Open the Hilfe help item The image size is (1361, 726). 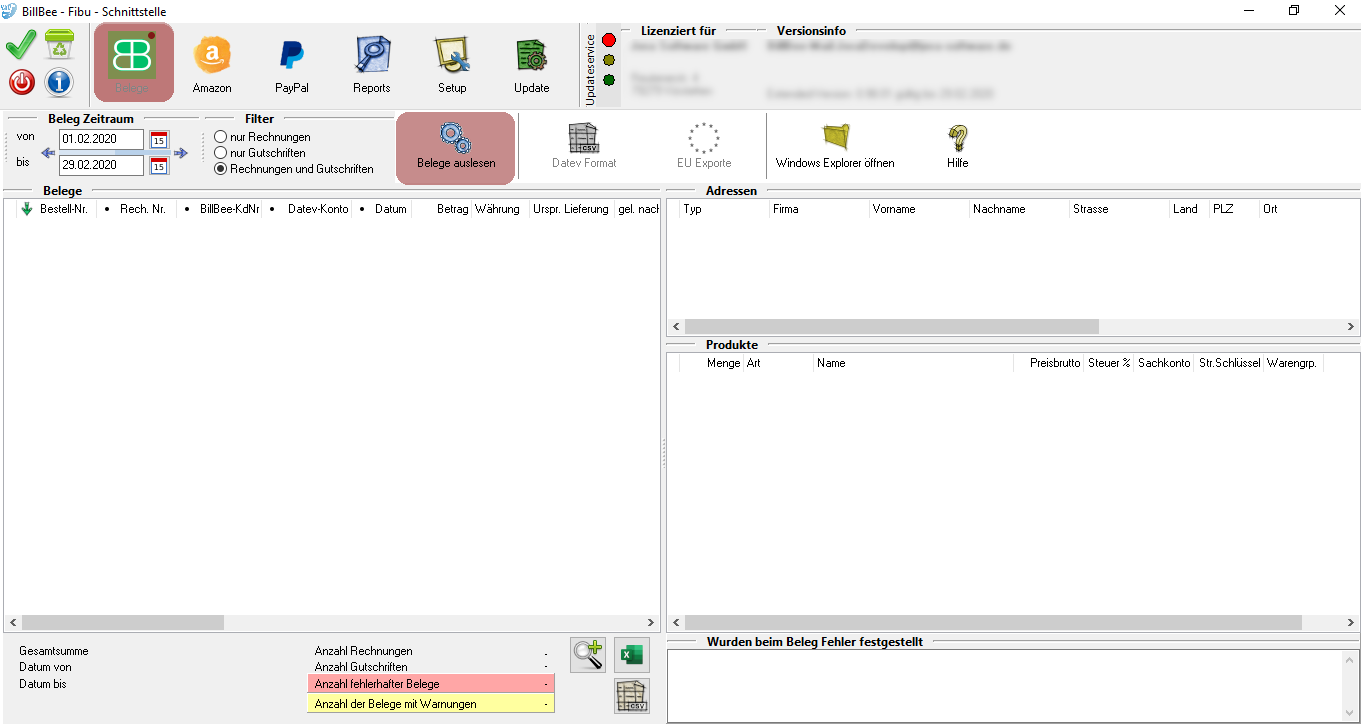(958, 148)
